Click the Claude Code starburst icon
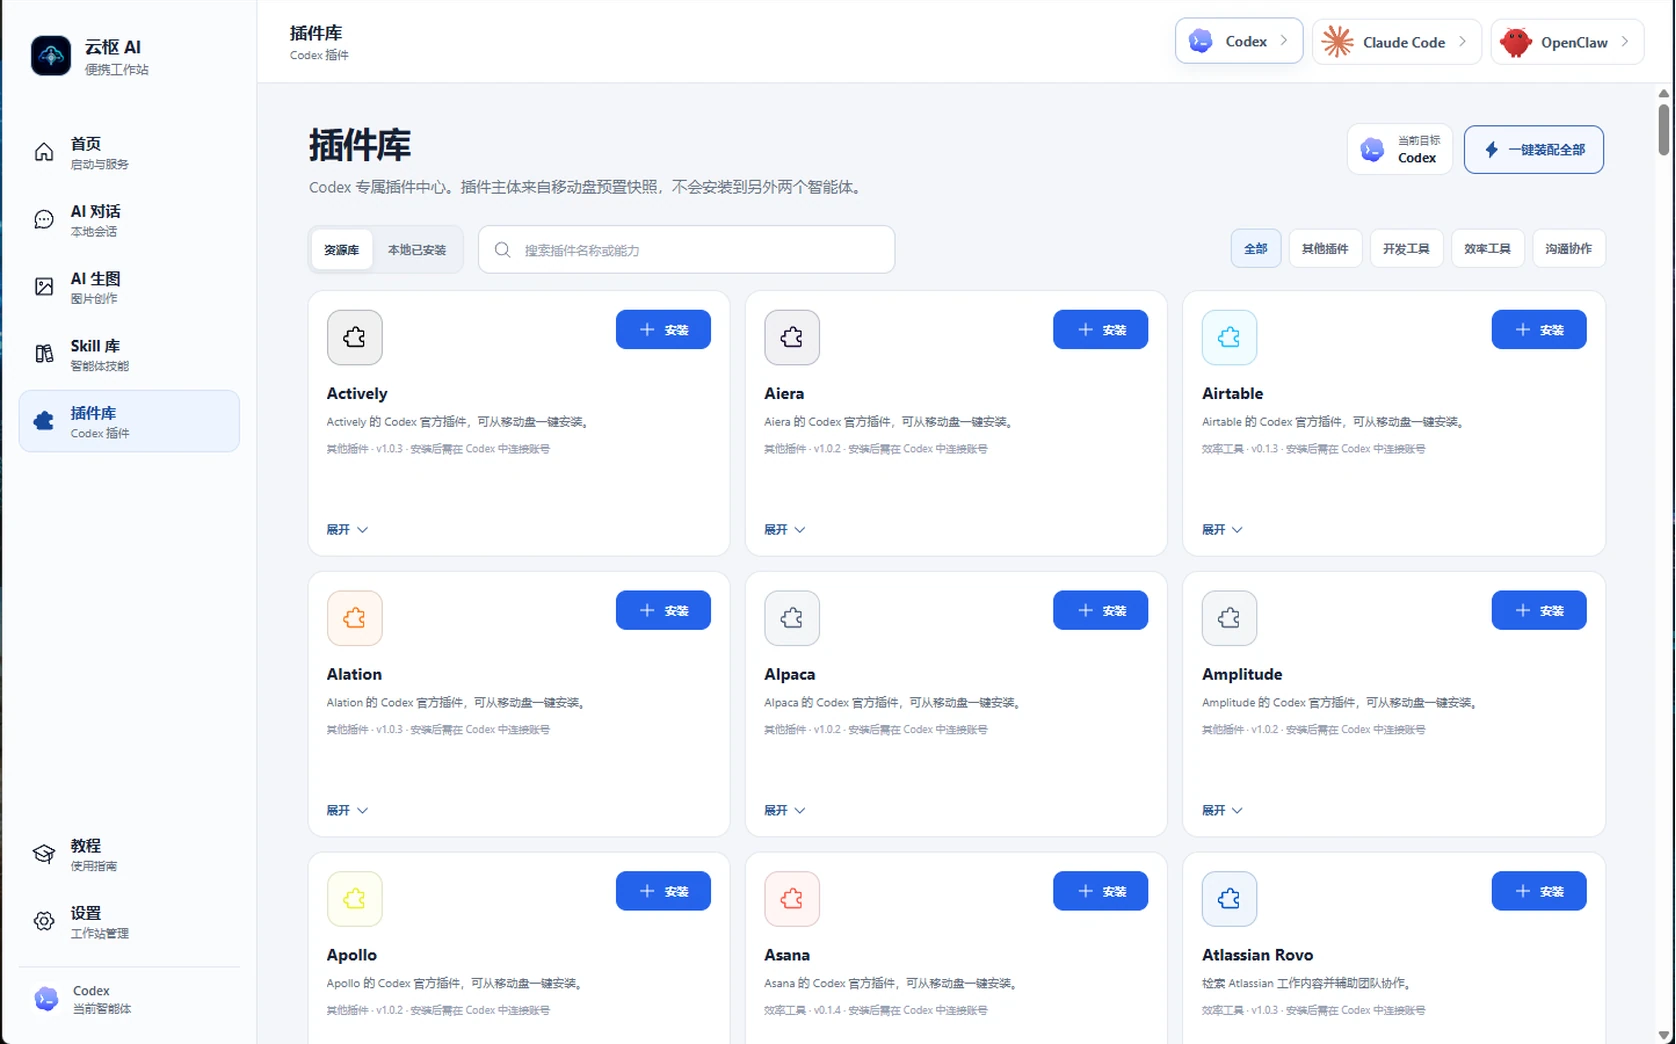Image resolution: width=1676 pixels, height=1044 pixels. coord(1338,42)
